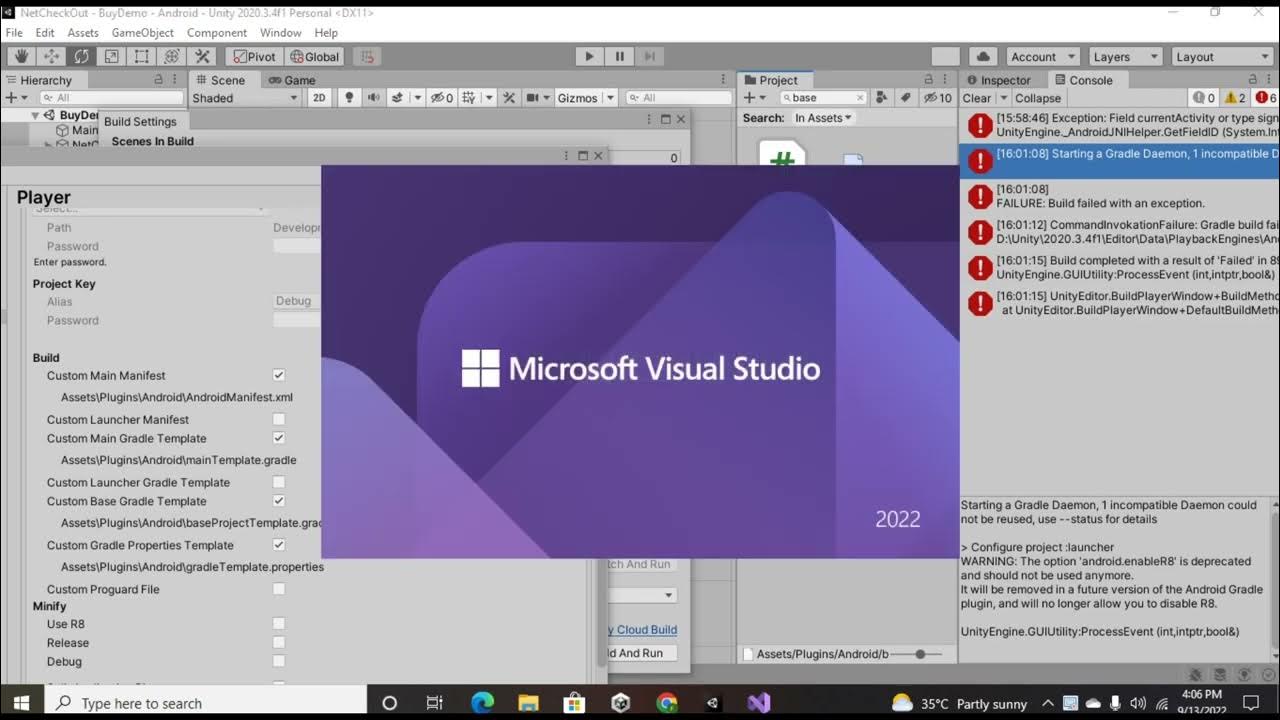Toggle 2D scene view mode

[x=319, y=98]
